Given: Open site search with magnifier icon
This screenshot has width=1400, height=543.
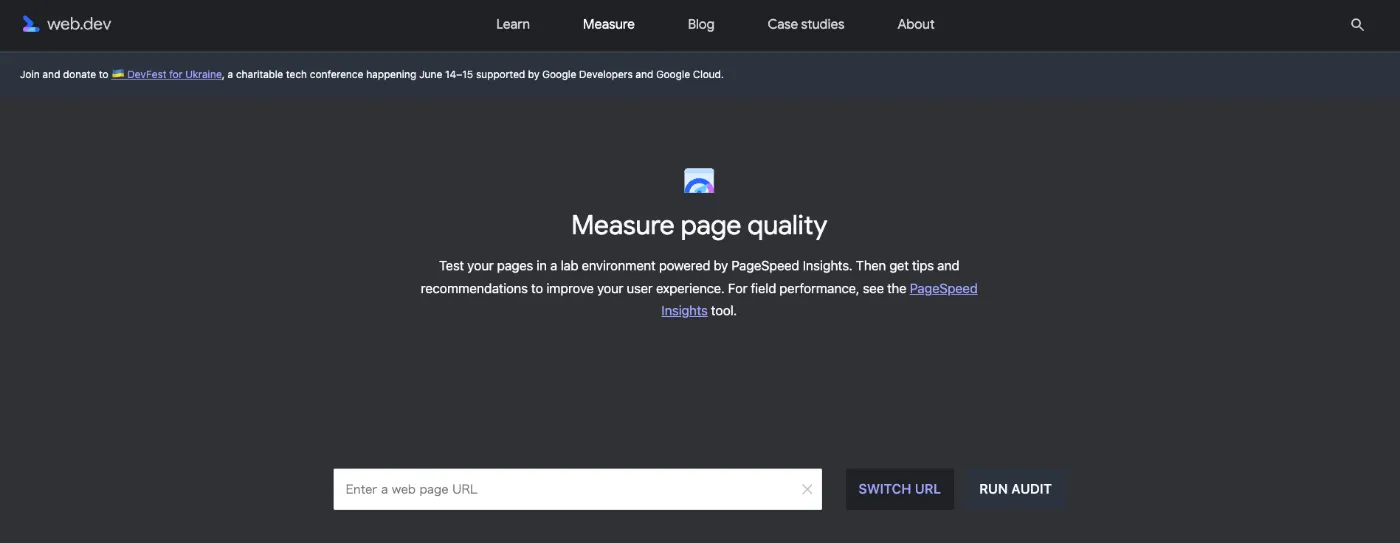Looking at the screenshot, I should point(1357,25).
